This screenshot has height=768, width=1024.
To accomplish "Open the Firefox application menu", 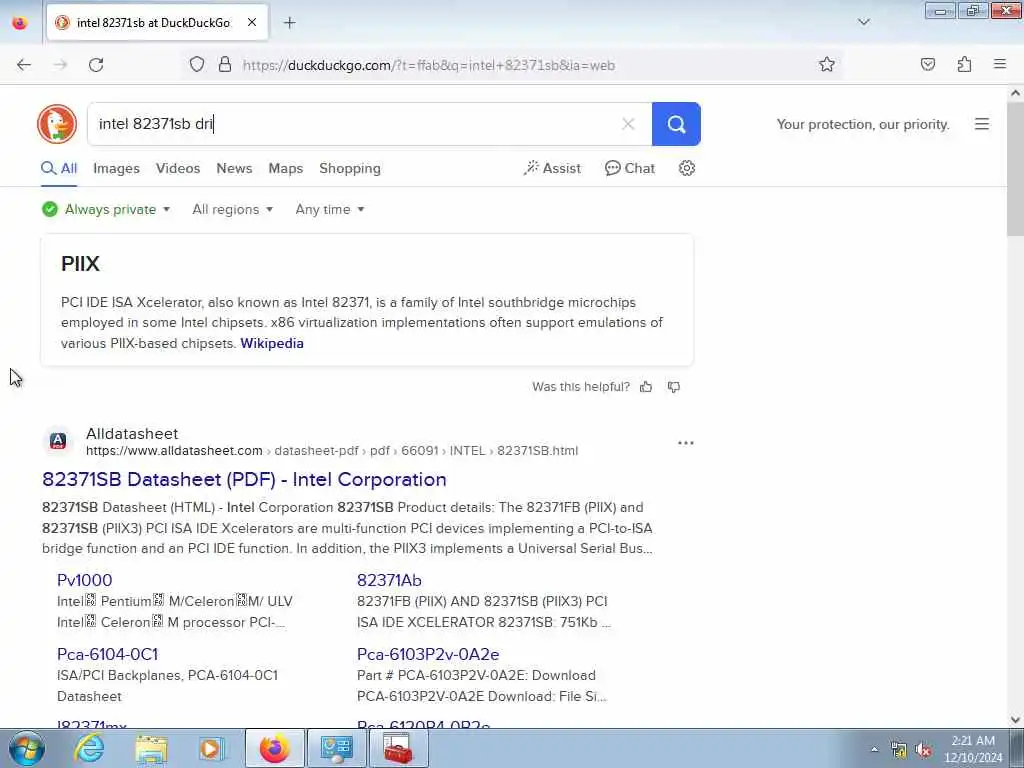I will (x=1000, y=65).
